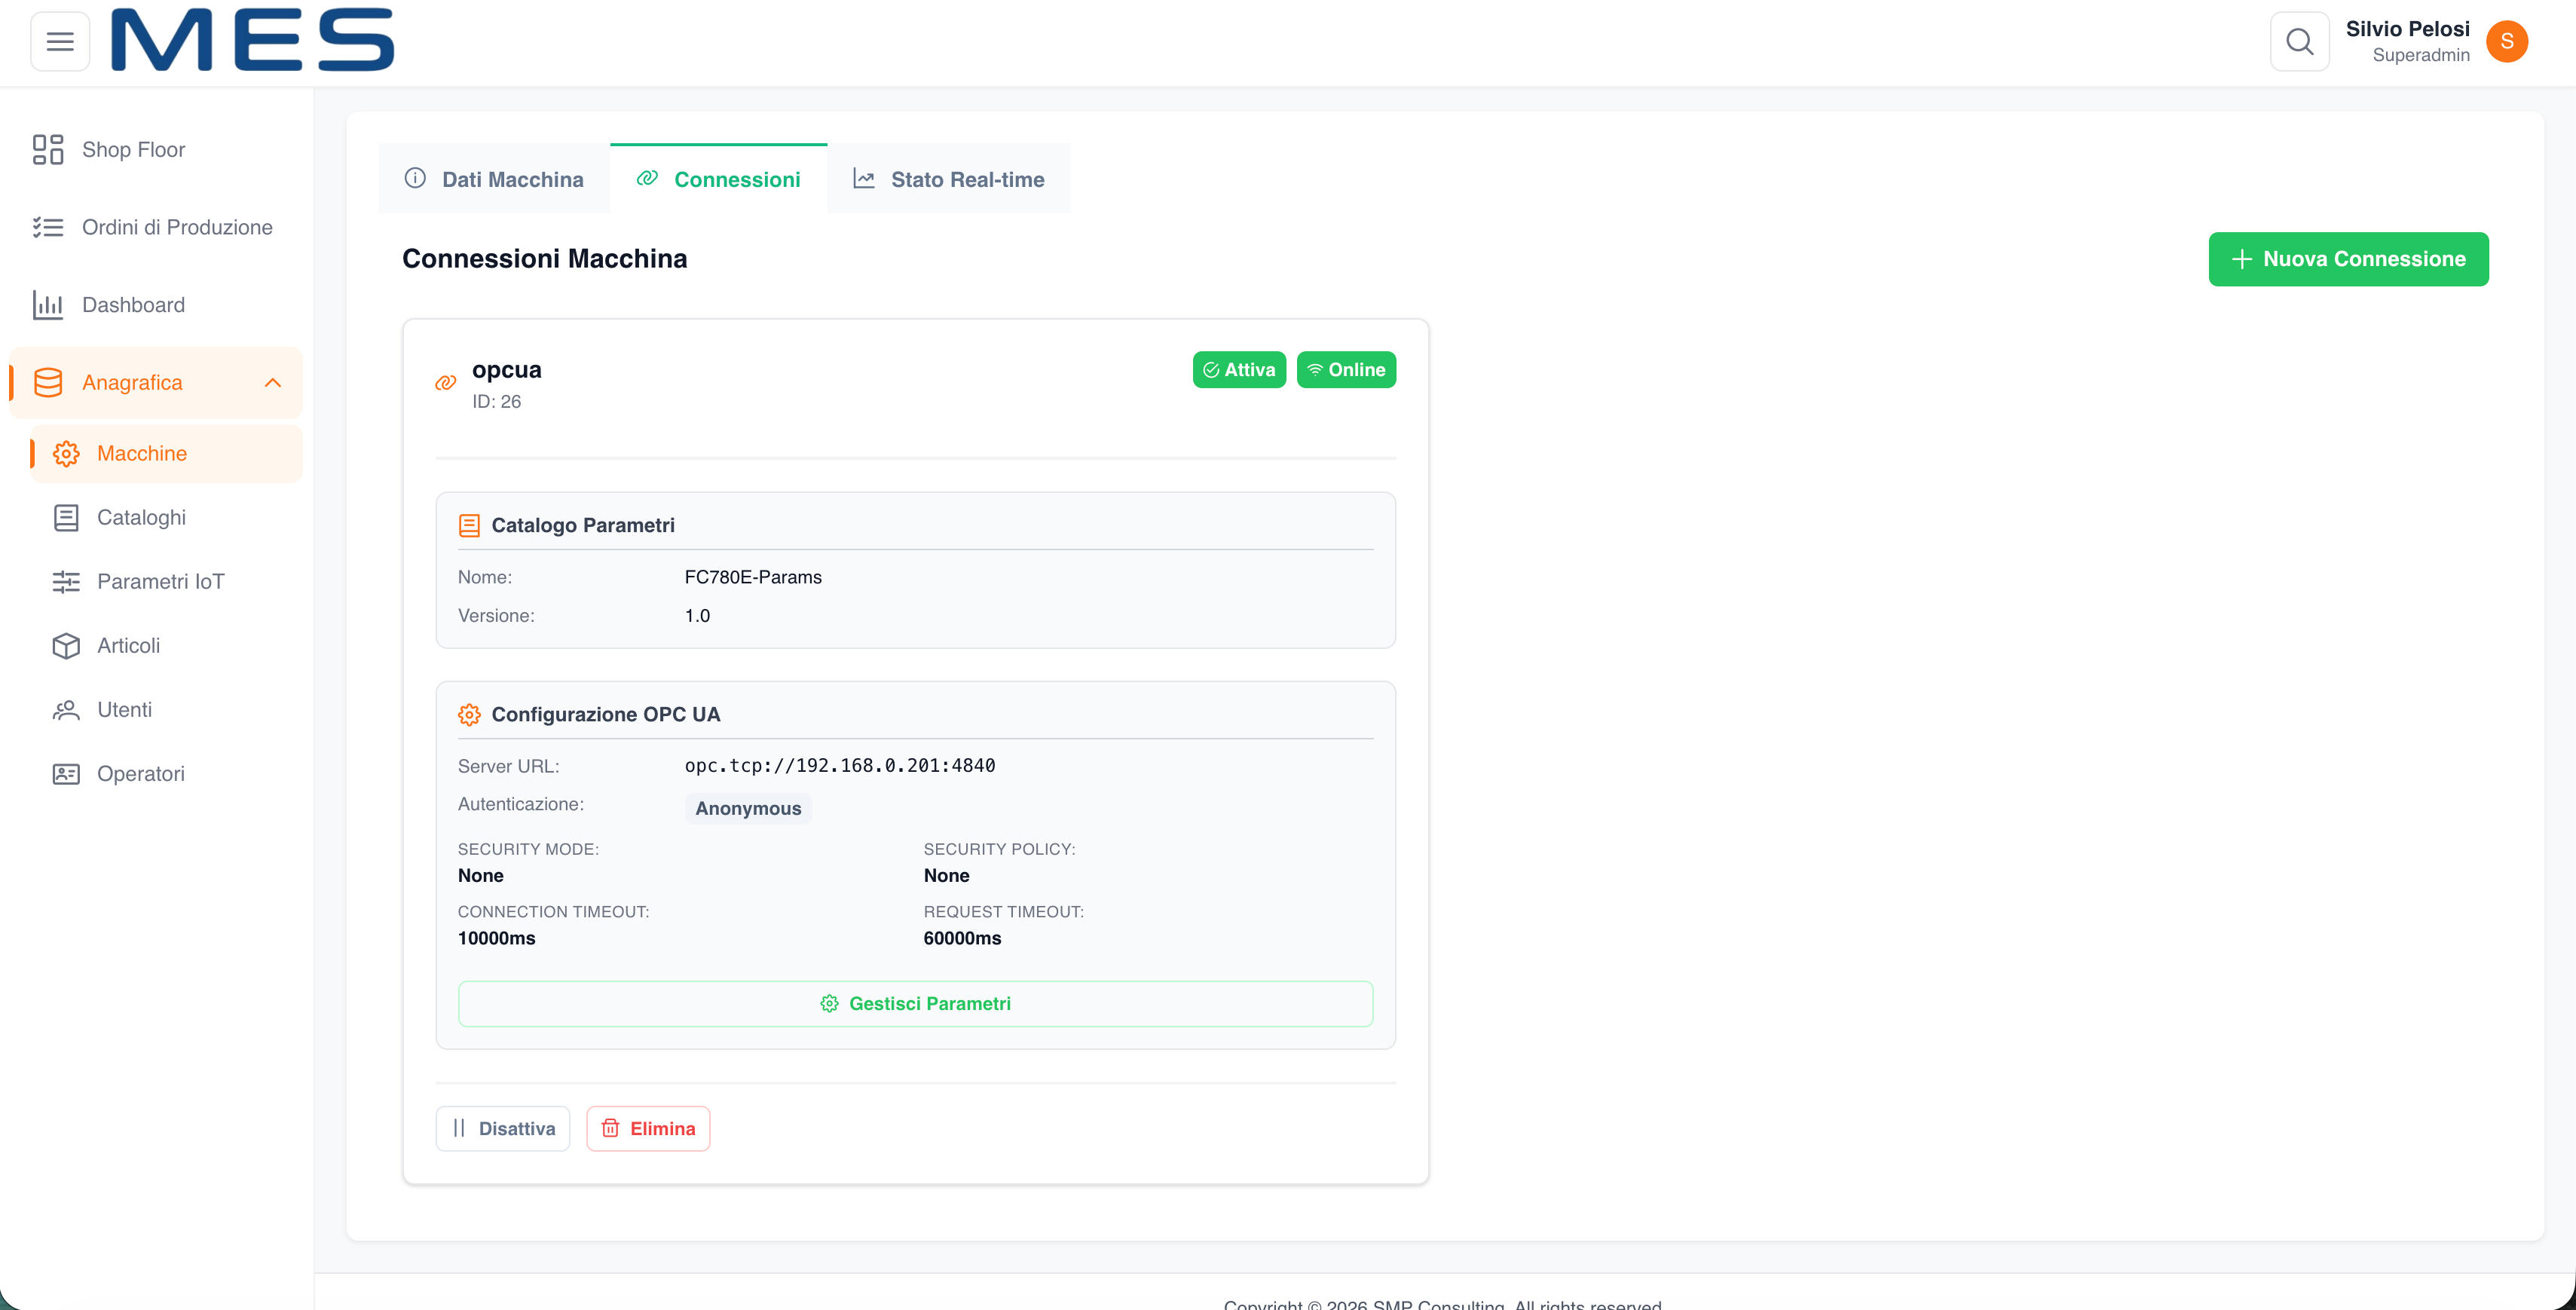Click the 10000ms connection timeout value
The height and width of the screenshot is (1310, 2576).
pyautogui.click(x=497, y=939)
